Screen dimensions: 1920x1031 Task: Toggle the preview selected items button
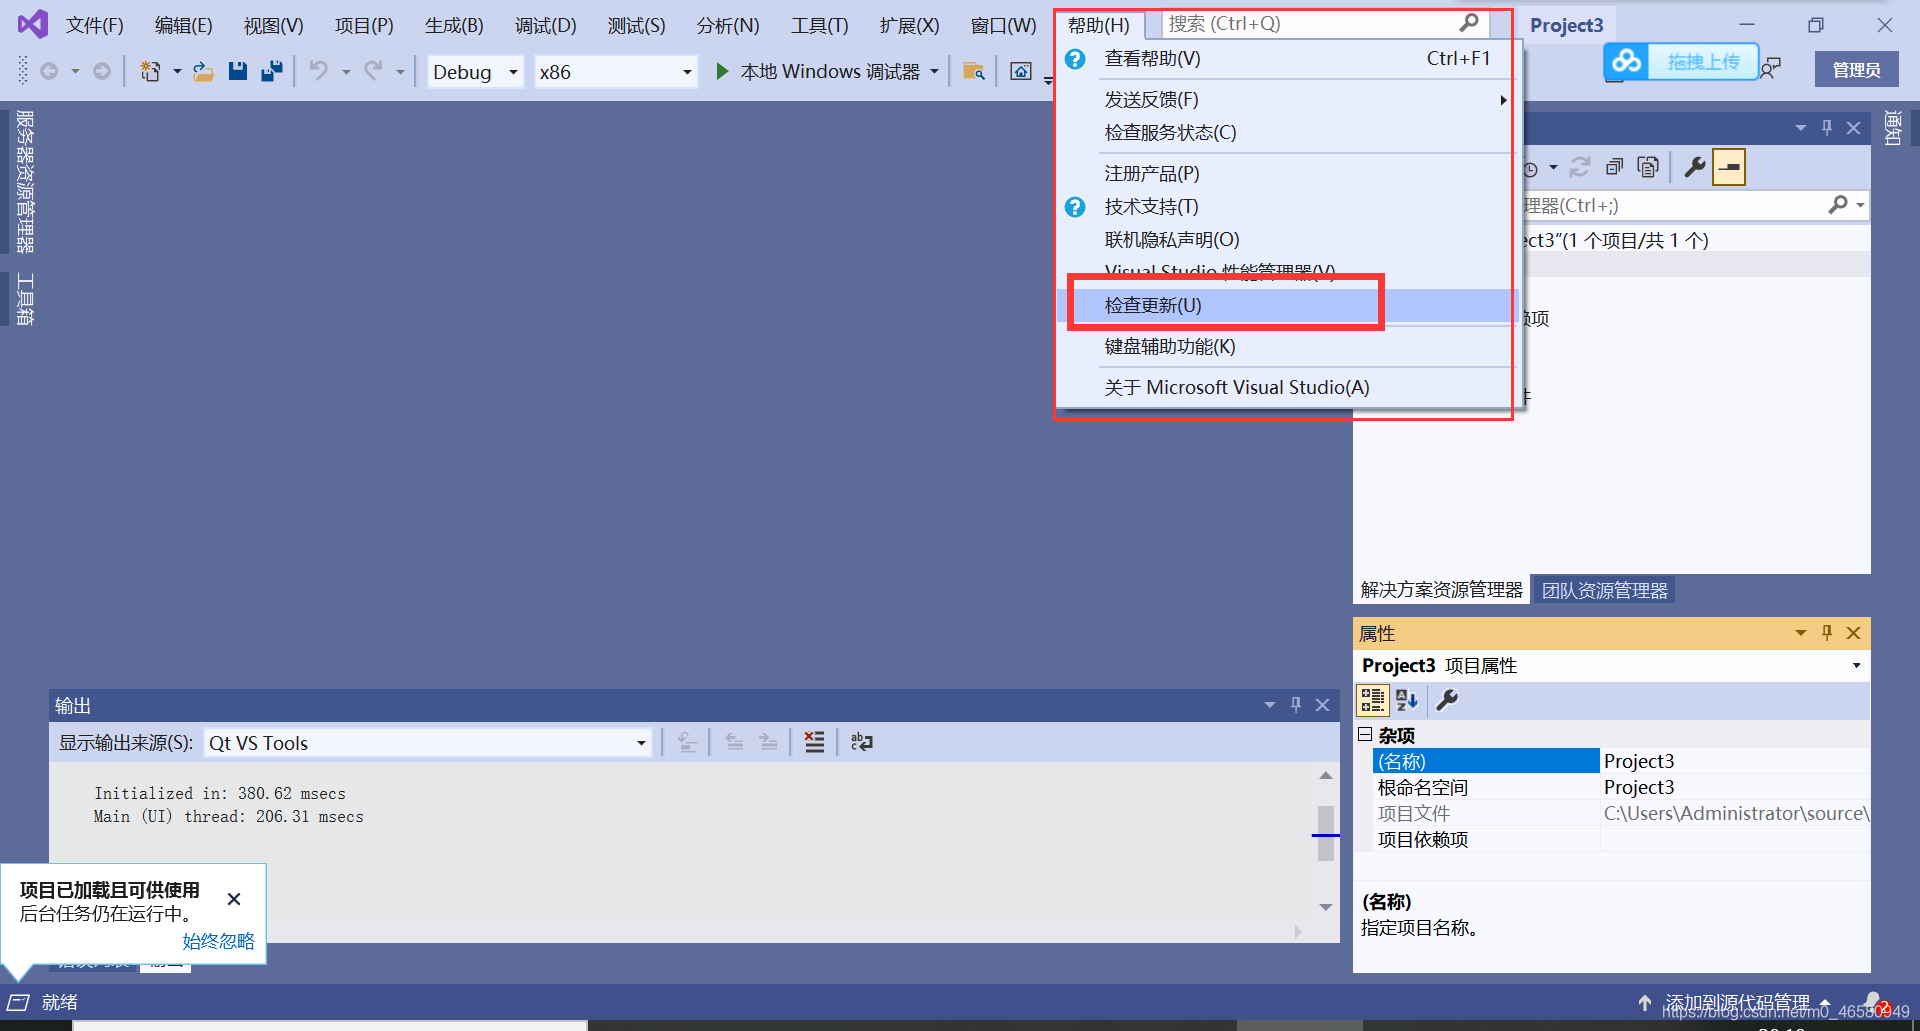[1729, 167]
